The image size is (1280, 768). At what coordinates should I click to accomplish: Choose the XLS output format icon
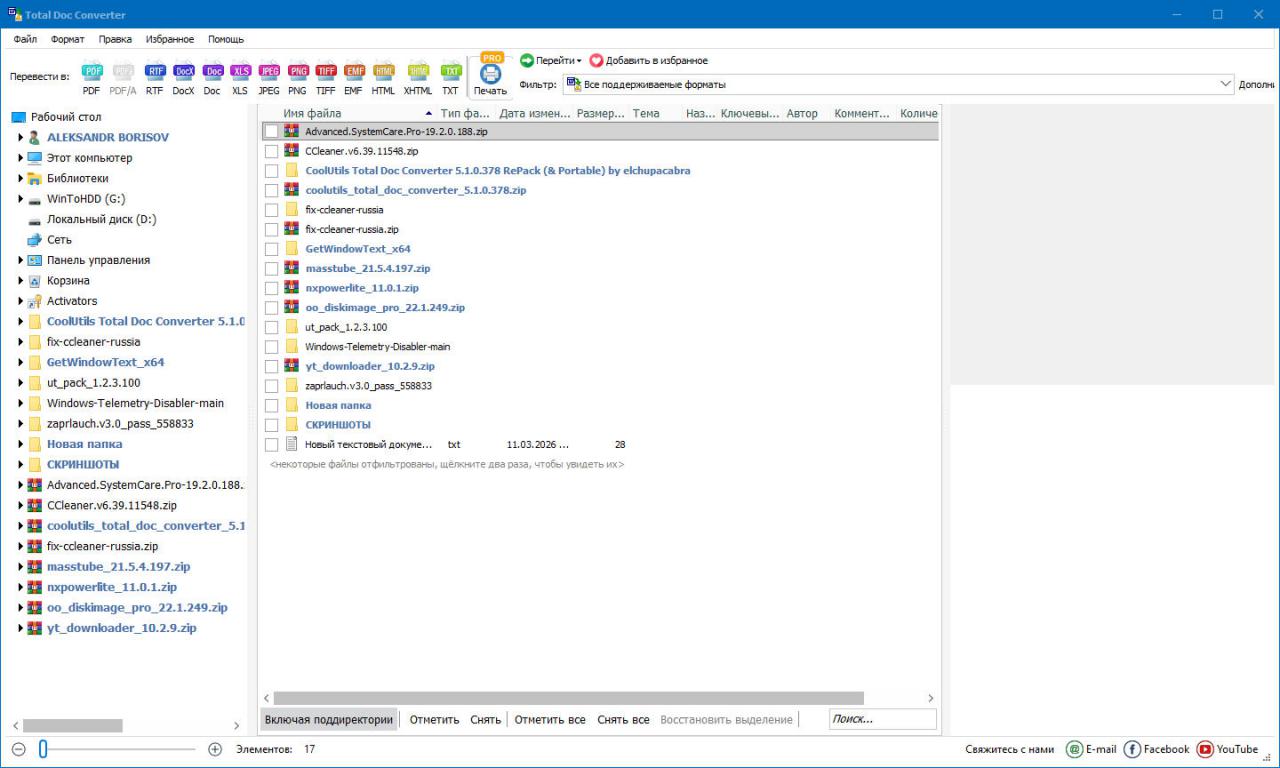[240, 72]
